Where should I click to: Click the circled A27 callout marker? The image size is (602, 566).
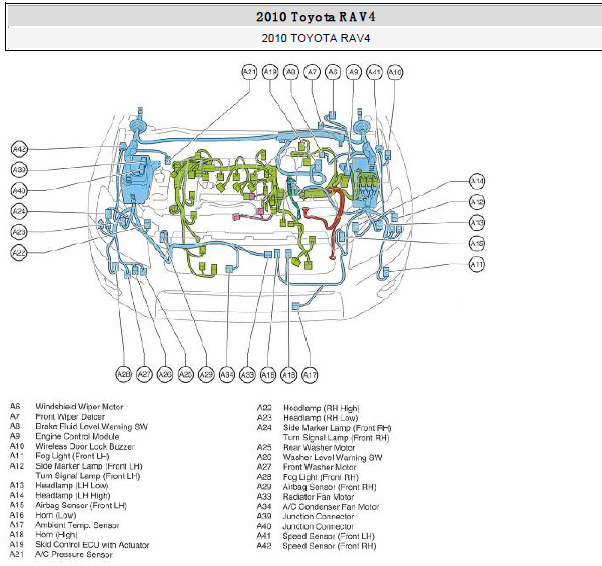click(x=144, y=374)
